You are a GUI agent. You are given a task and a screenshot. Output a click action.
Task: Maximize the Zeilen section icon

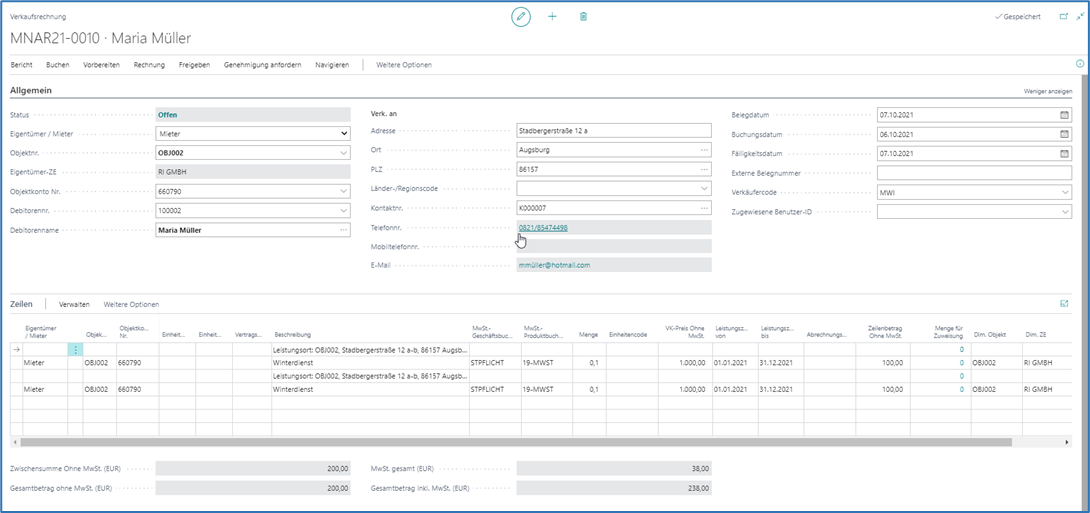click(1063, 303)
